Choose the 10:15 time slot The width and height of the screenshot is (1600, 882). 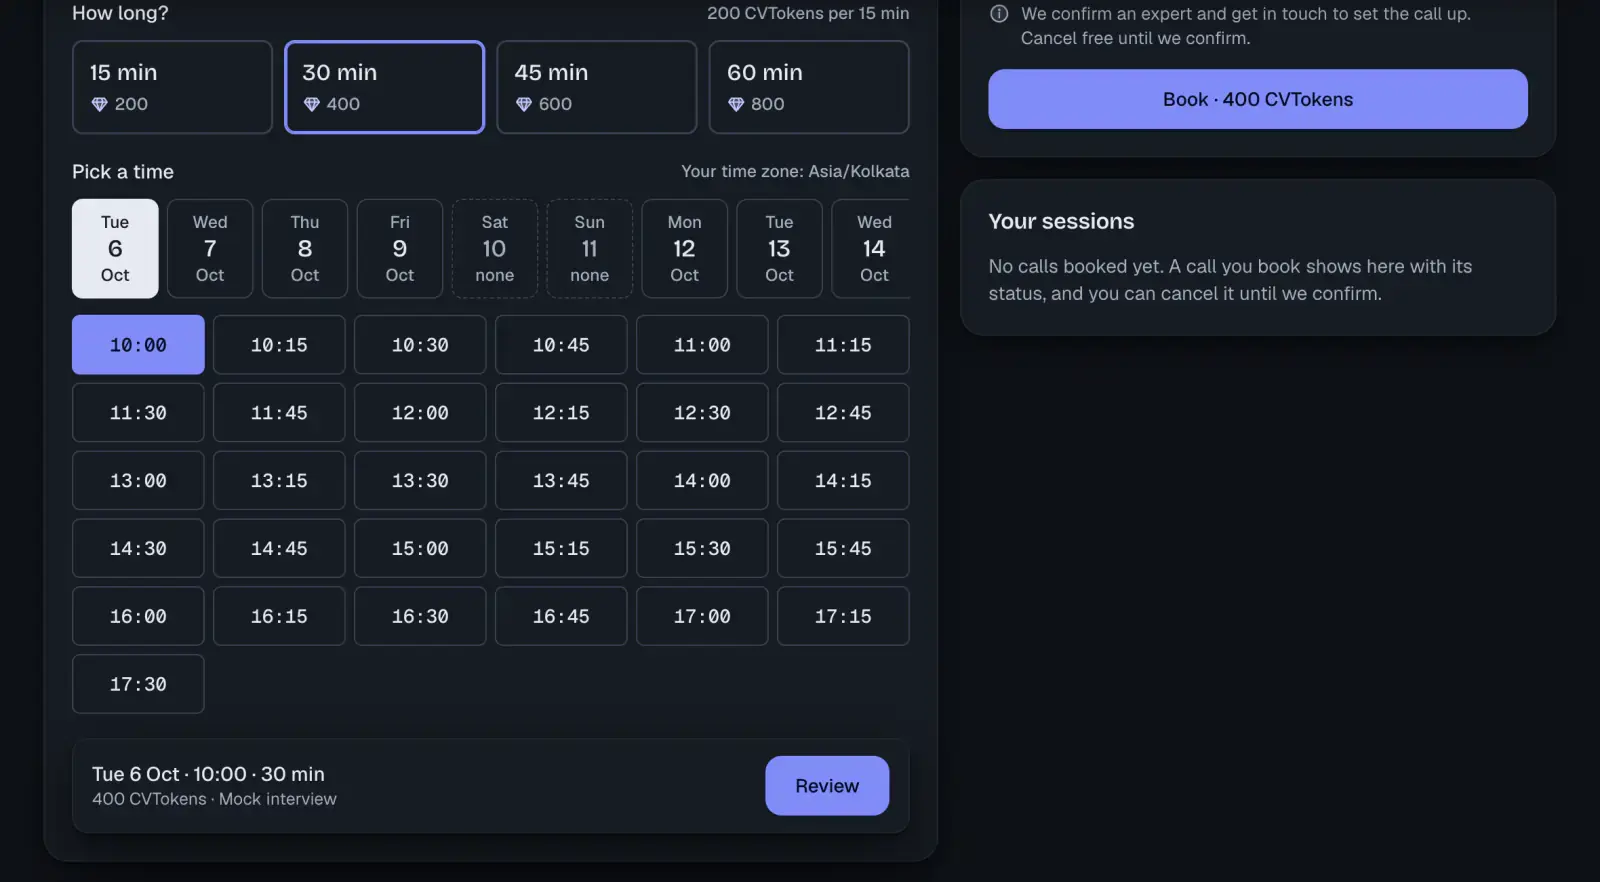coord(279,345)
